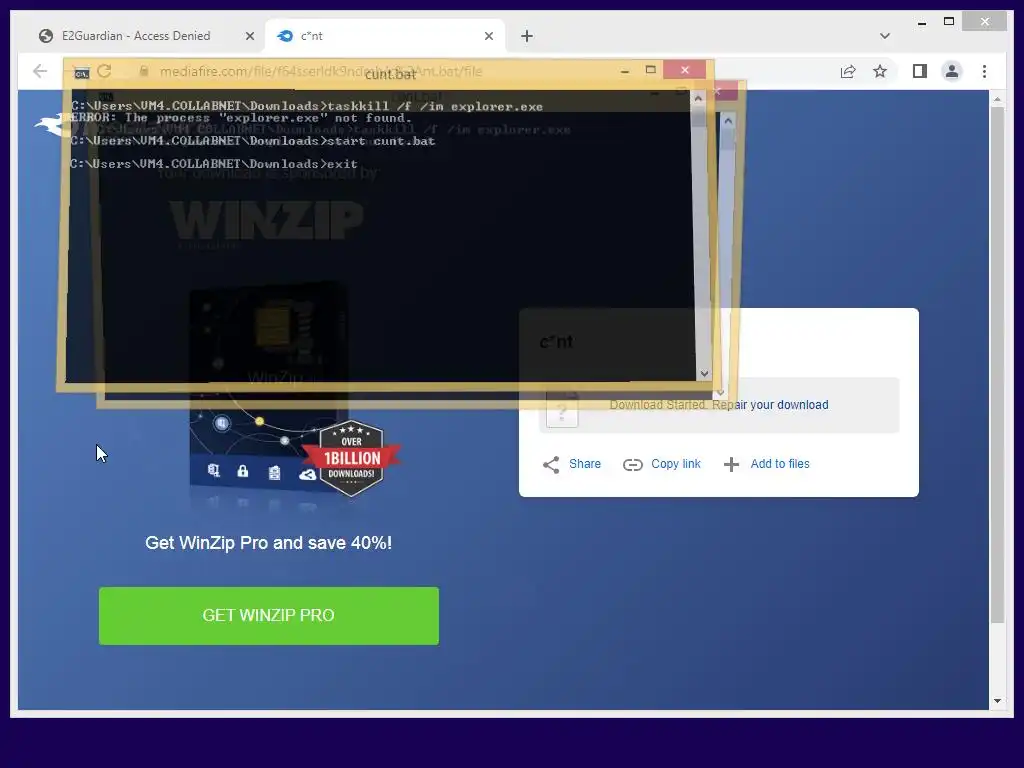The height and width of the screenshot is (768, 1024).
Task: Click the cunt.bat console title bar icon
Action: coord(81,73)
